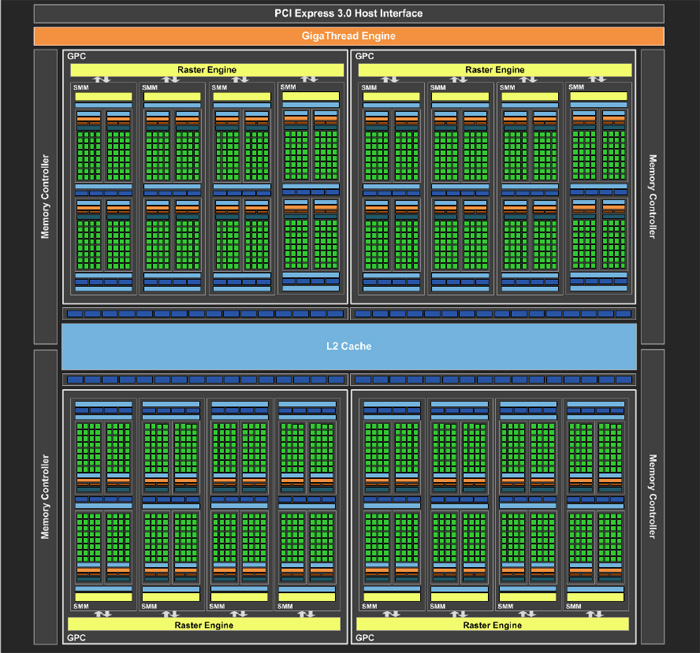Click the Raster Engine in top-left GPC

[x=205, y=70]
